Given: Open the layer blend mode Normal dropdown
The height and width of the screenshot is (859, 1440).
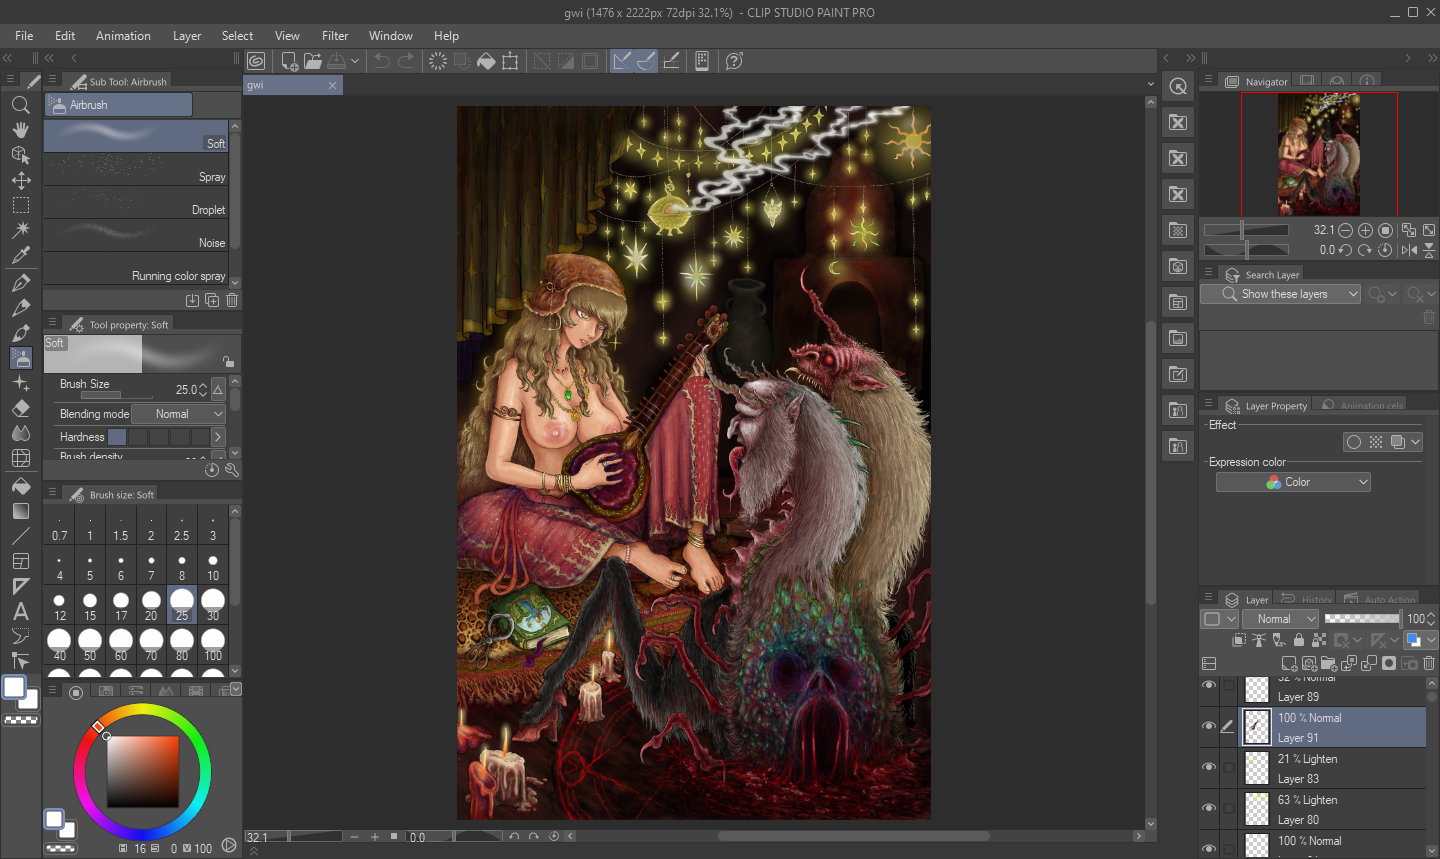Looking at the screenshot, I should pyautogui.click(x=1280, y=619).
